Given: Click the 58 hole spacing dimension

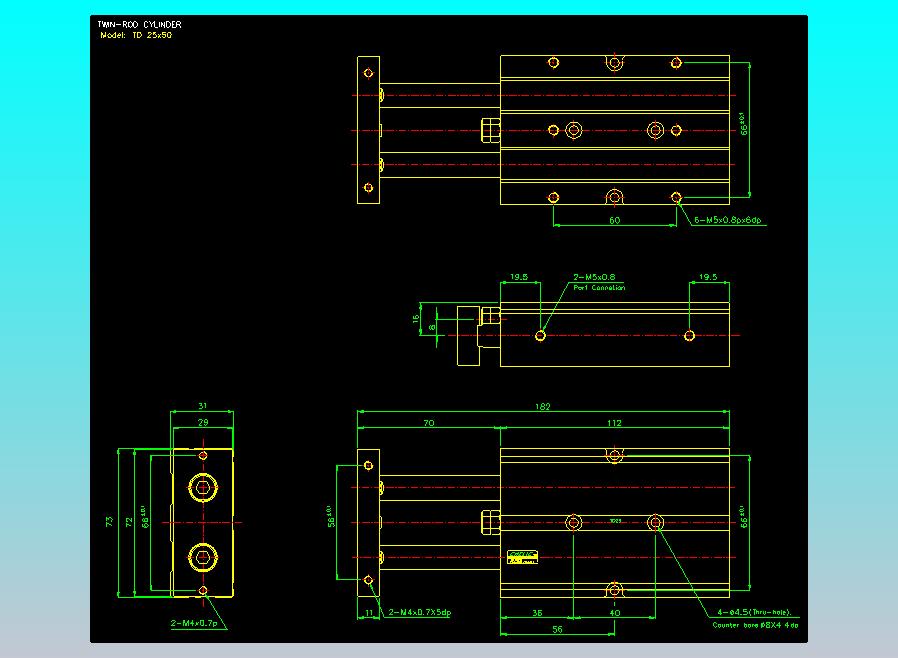Looking at the screenshot, I should click(x=330, y=517).
